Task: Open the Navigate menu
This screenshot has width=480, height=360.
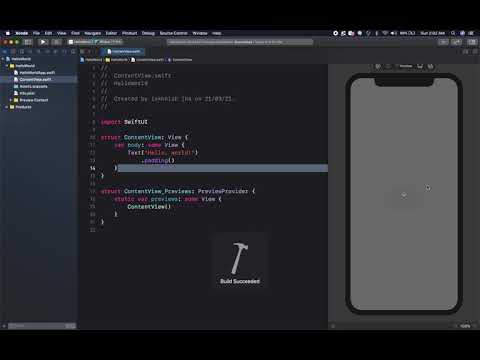Action: coord(93,33)
